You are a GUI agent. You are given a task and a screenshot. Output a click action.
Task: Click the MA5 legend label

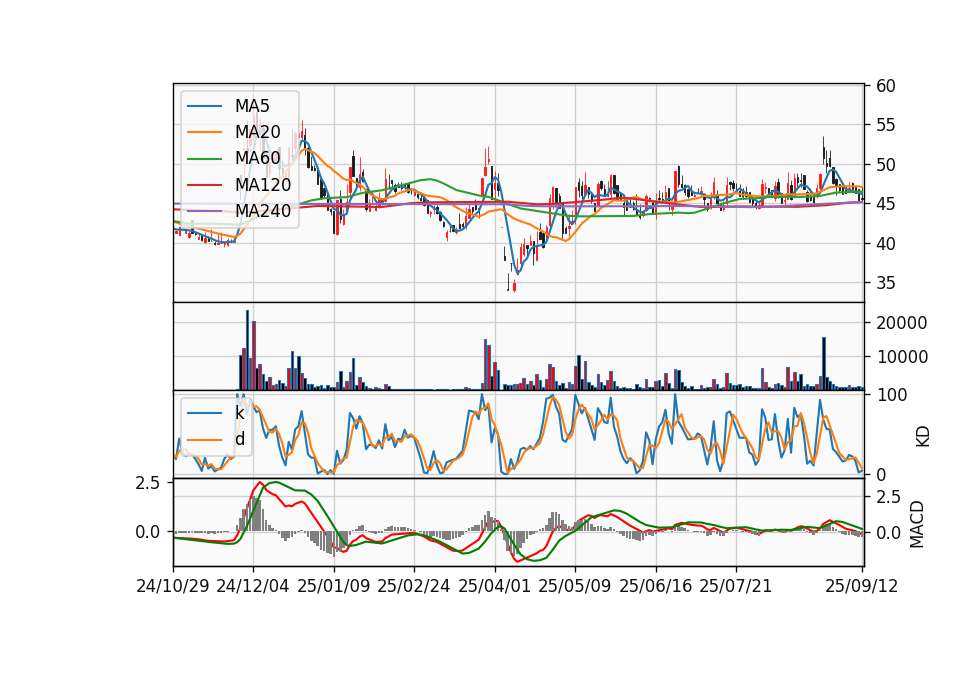[x=252, y=106]
